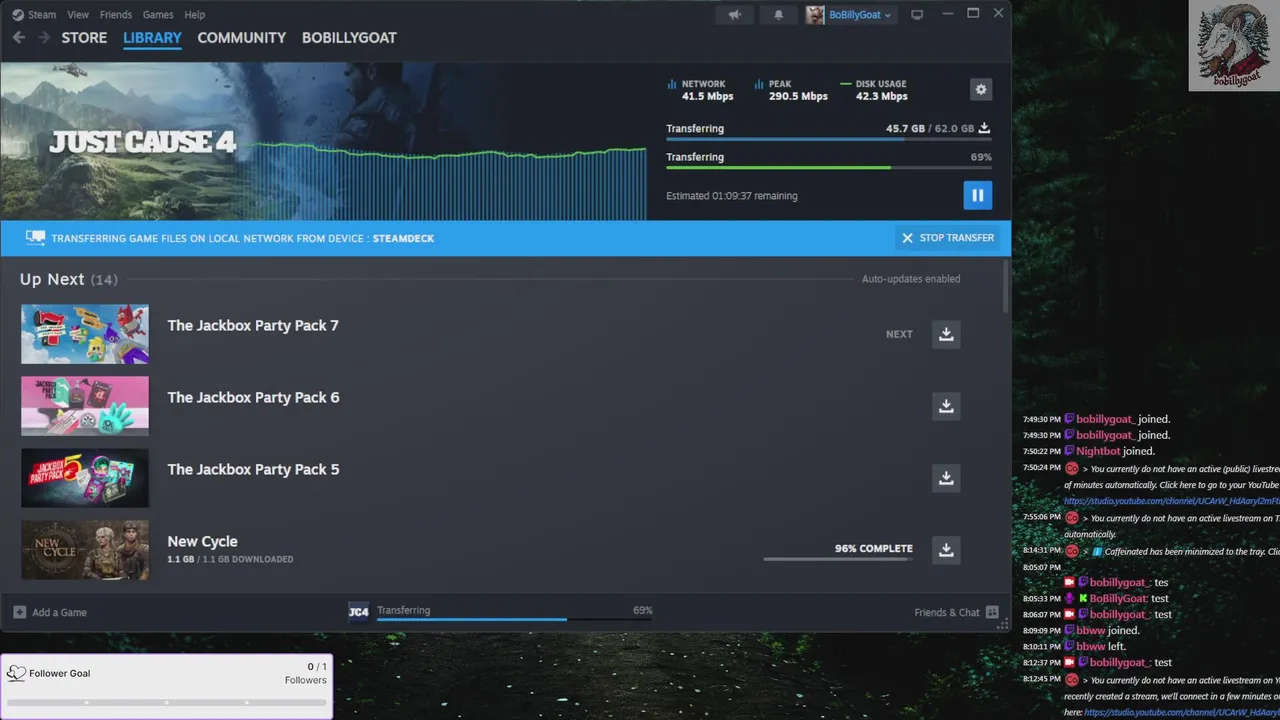The height and width of the screenshot is (720, 1280).
Task: Open the Help menu
Action: [195, 14]
